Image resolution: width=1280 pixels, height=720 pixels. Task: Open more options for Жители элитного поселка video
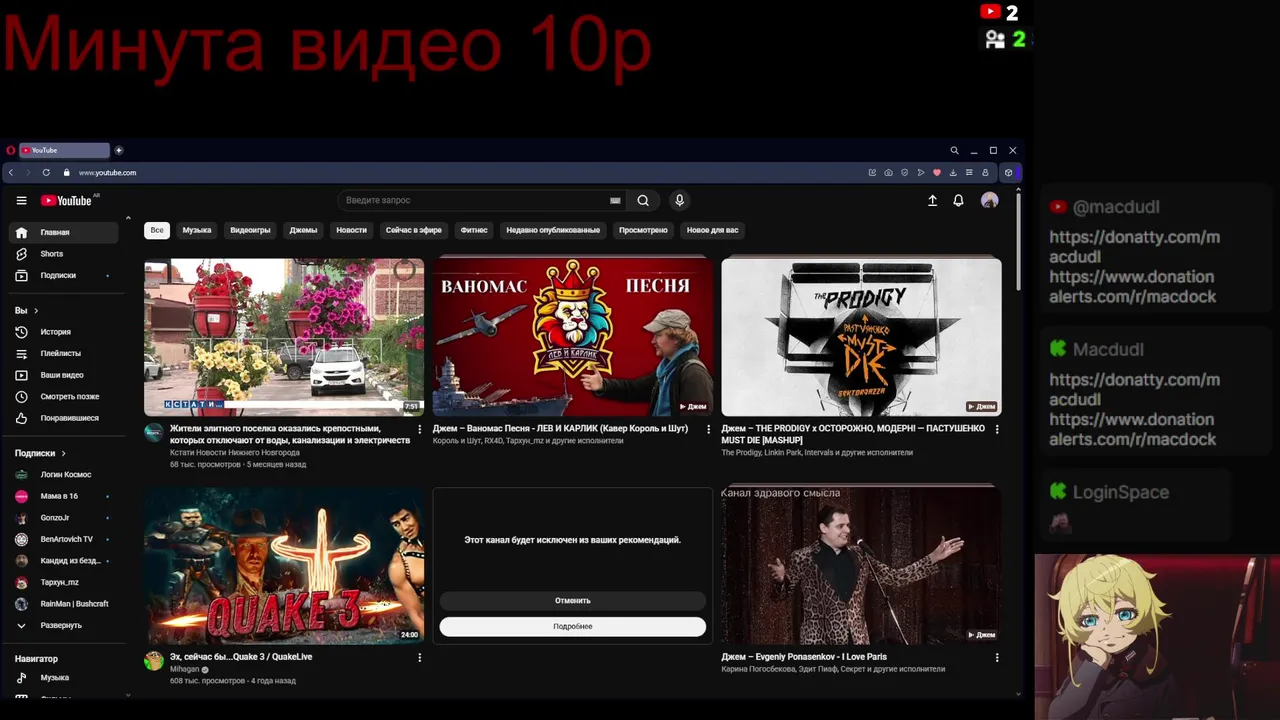coord(420,429)
